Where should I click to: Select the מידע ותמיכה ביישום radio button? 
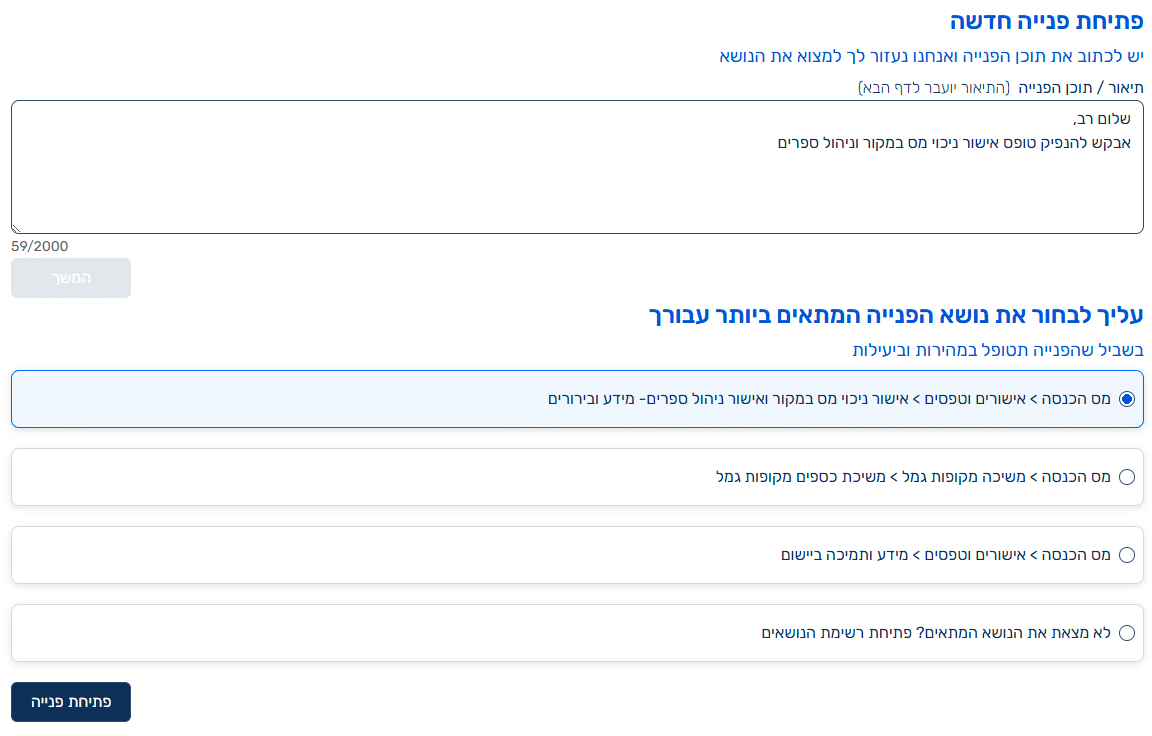pos(1127,555)
